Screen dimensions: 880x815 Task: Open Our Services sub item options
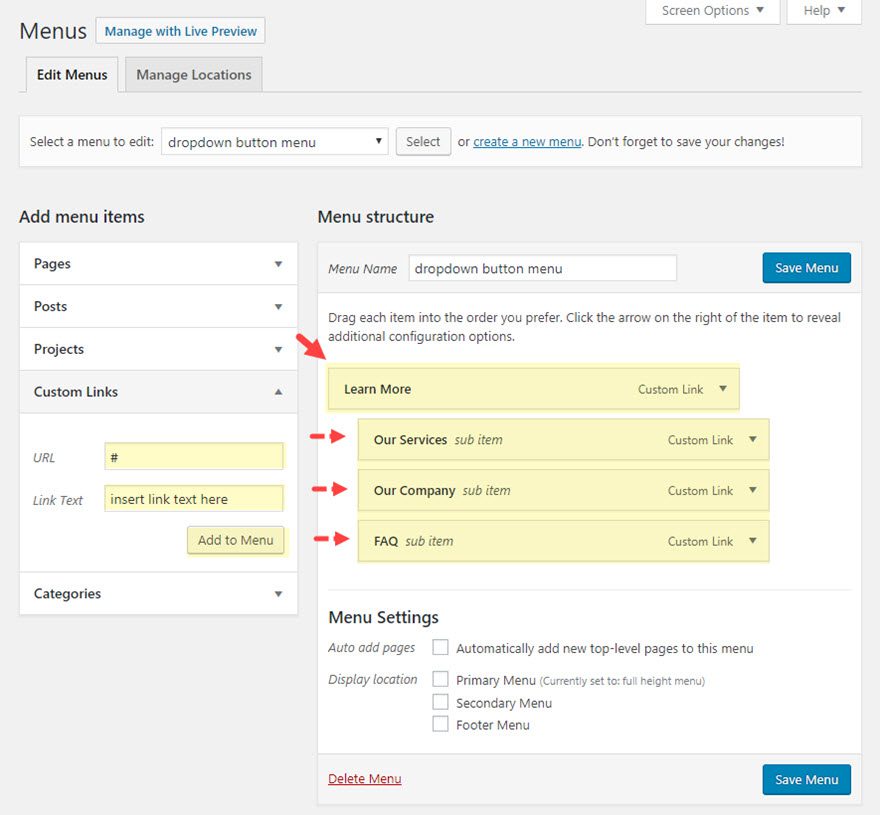pos(752,439)
